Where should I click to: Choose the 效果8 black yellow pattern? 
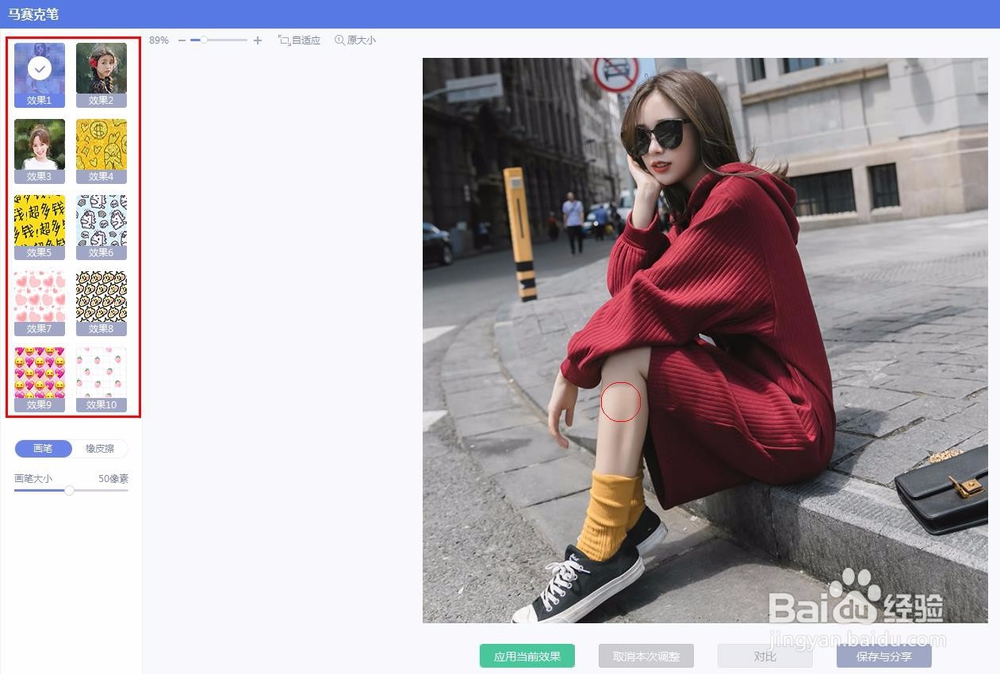click(x=101, y=303)
